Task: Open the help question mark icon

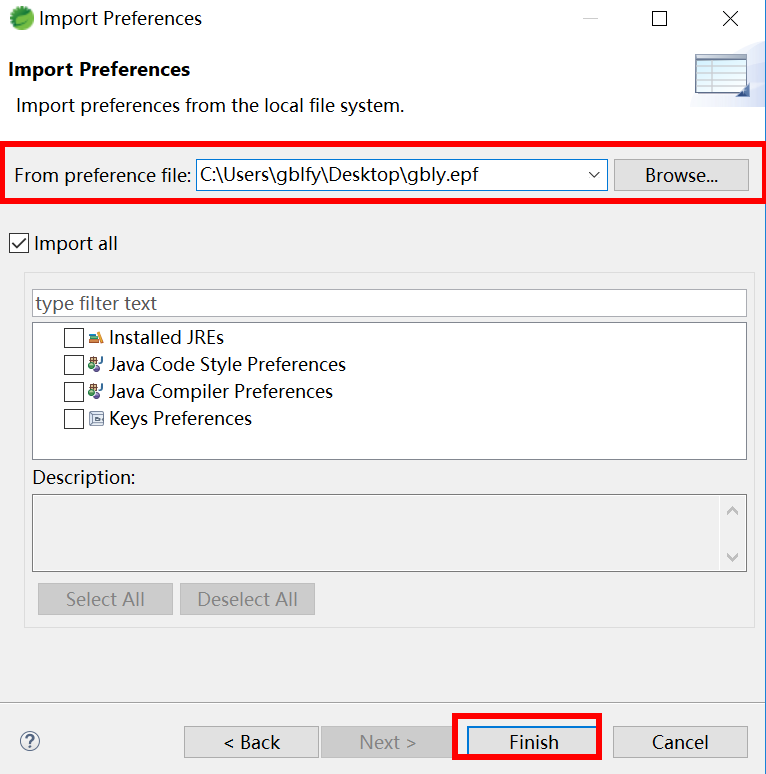Action: click(x=30, y=741)
